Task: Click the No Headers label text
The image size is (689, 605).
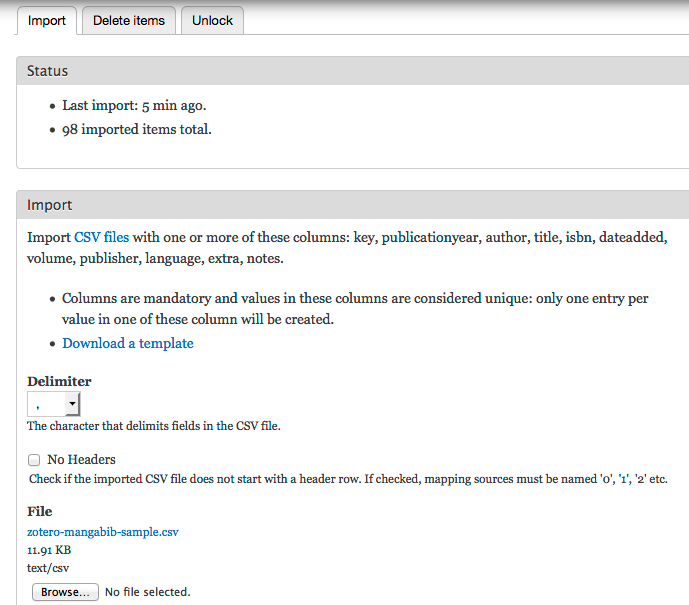Action: click(x=81, y=460)
